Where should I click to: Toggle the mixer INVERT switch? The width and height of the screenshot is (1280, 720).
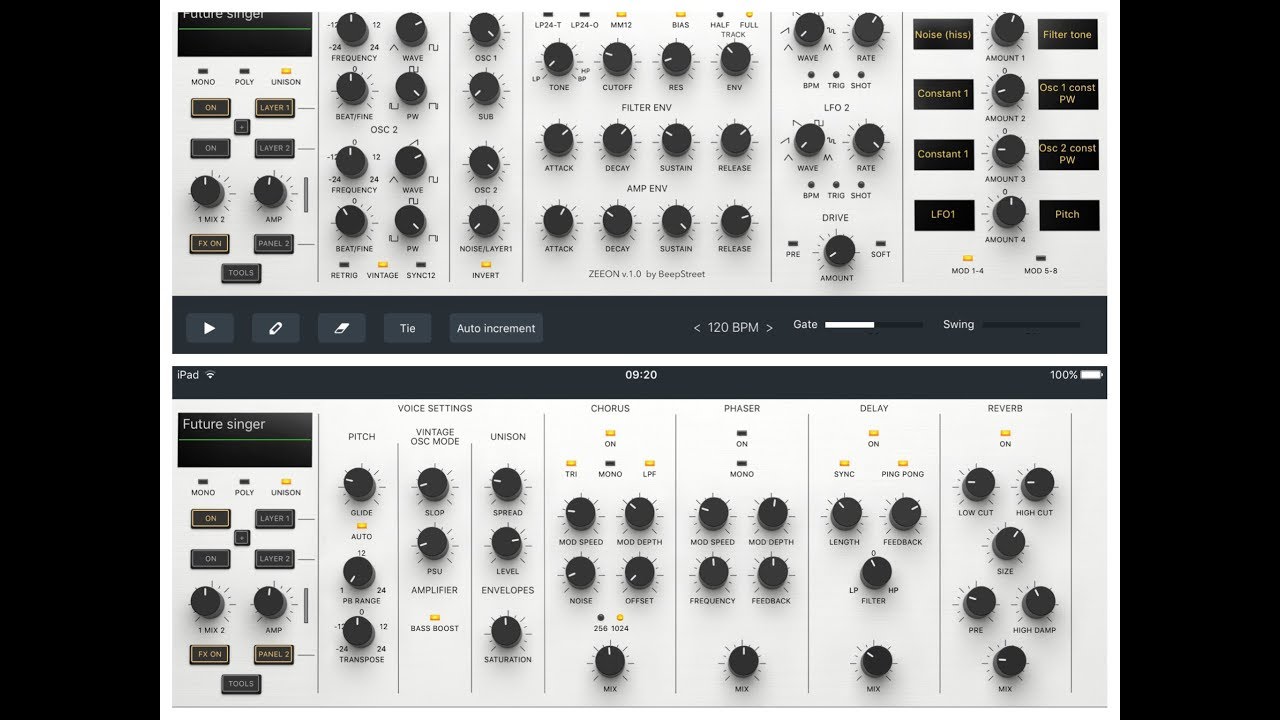[486, 264]
